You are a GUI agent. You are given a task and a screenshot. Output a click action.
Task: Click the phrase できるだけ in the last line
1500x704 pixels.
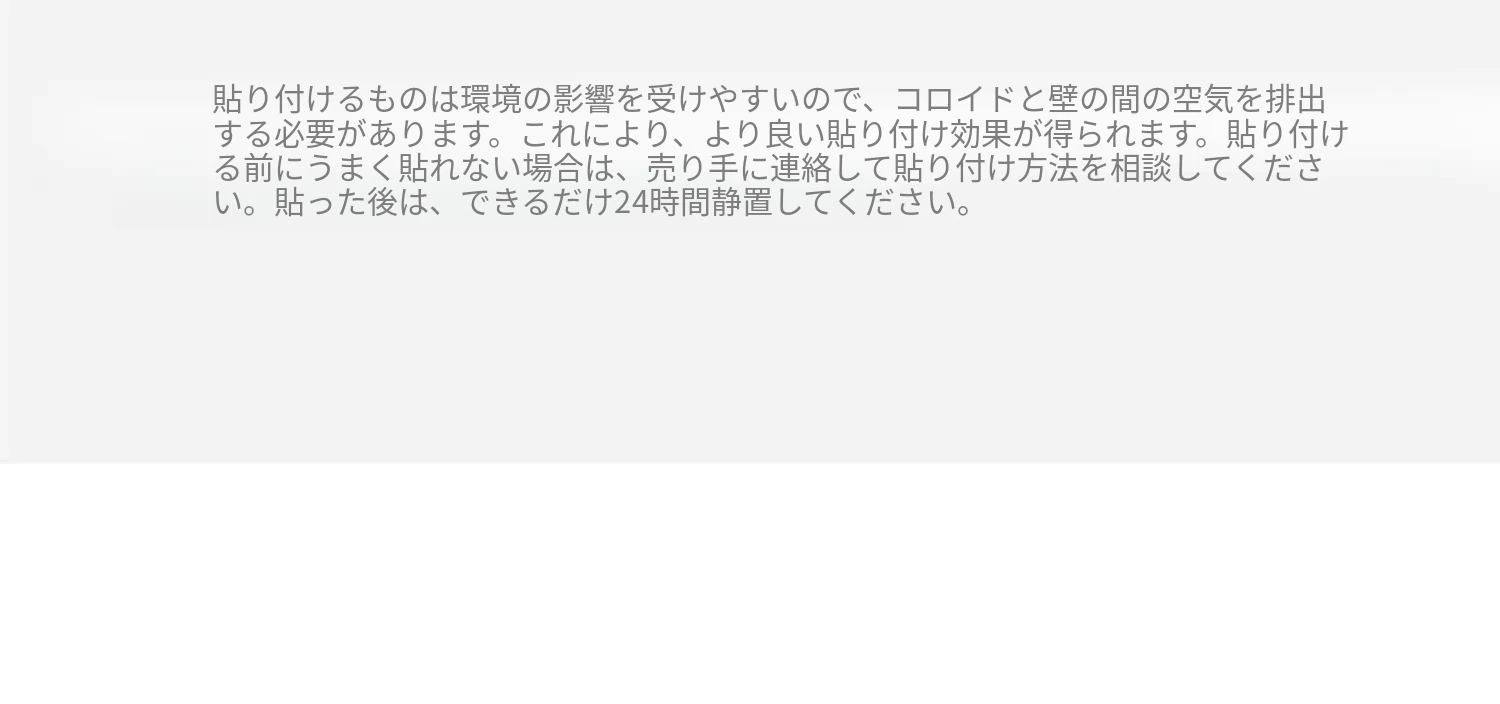(535, 204)
